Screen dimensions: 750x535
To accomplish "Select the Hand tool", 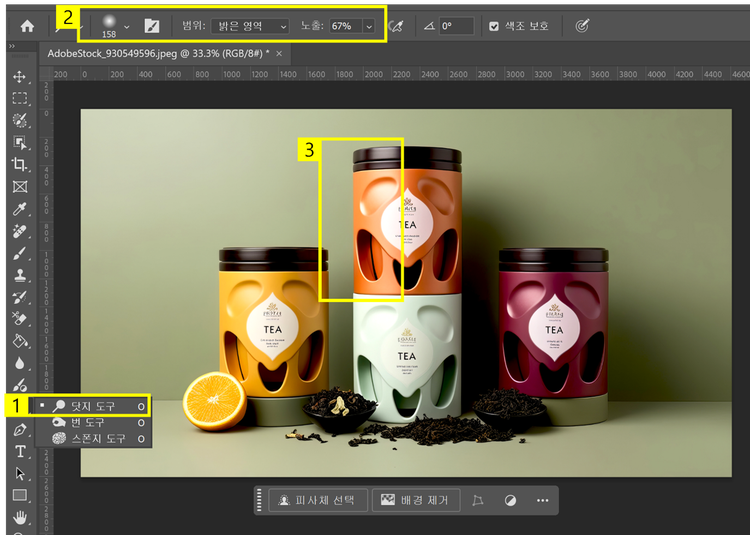I will click(19, 516).
